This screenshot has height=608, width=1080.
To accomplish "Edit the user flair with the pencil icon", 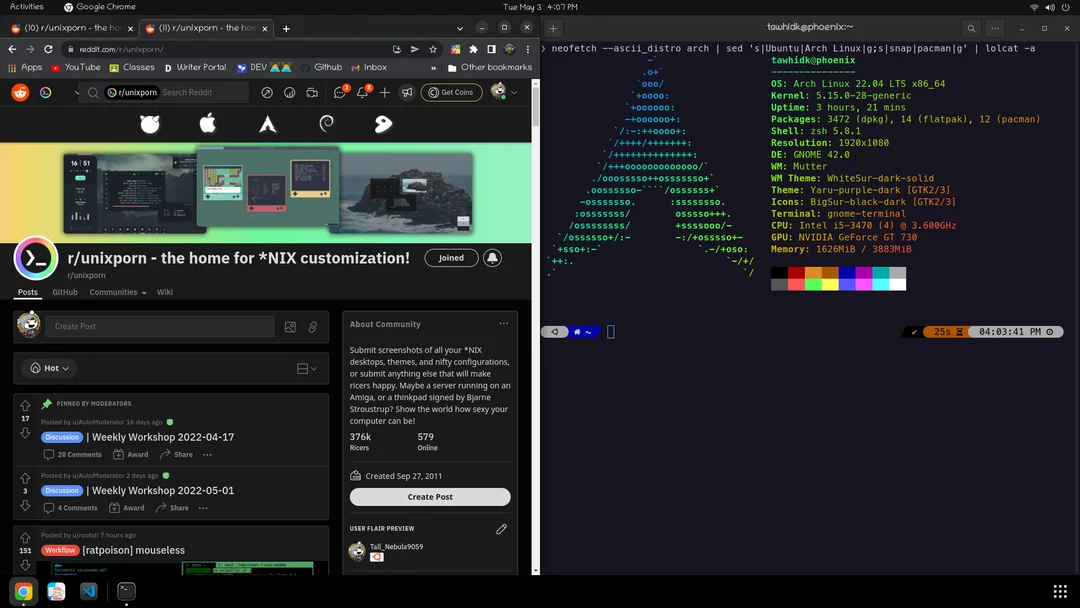I will point(501,529).
